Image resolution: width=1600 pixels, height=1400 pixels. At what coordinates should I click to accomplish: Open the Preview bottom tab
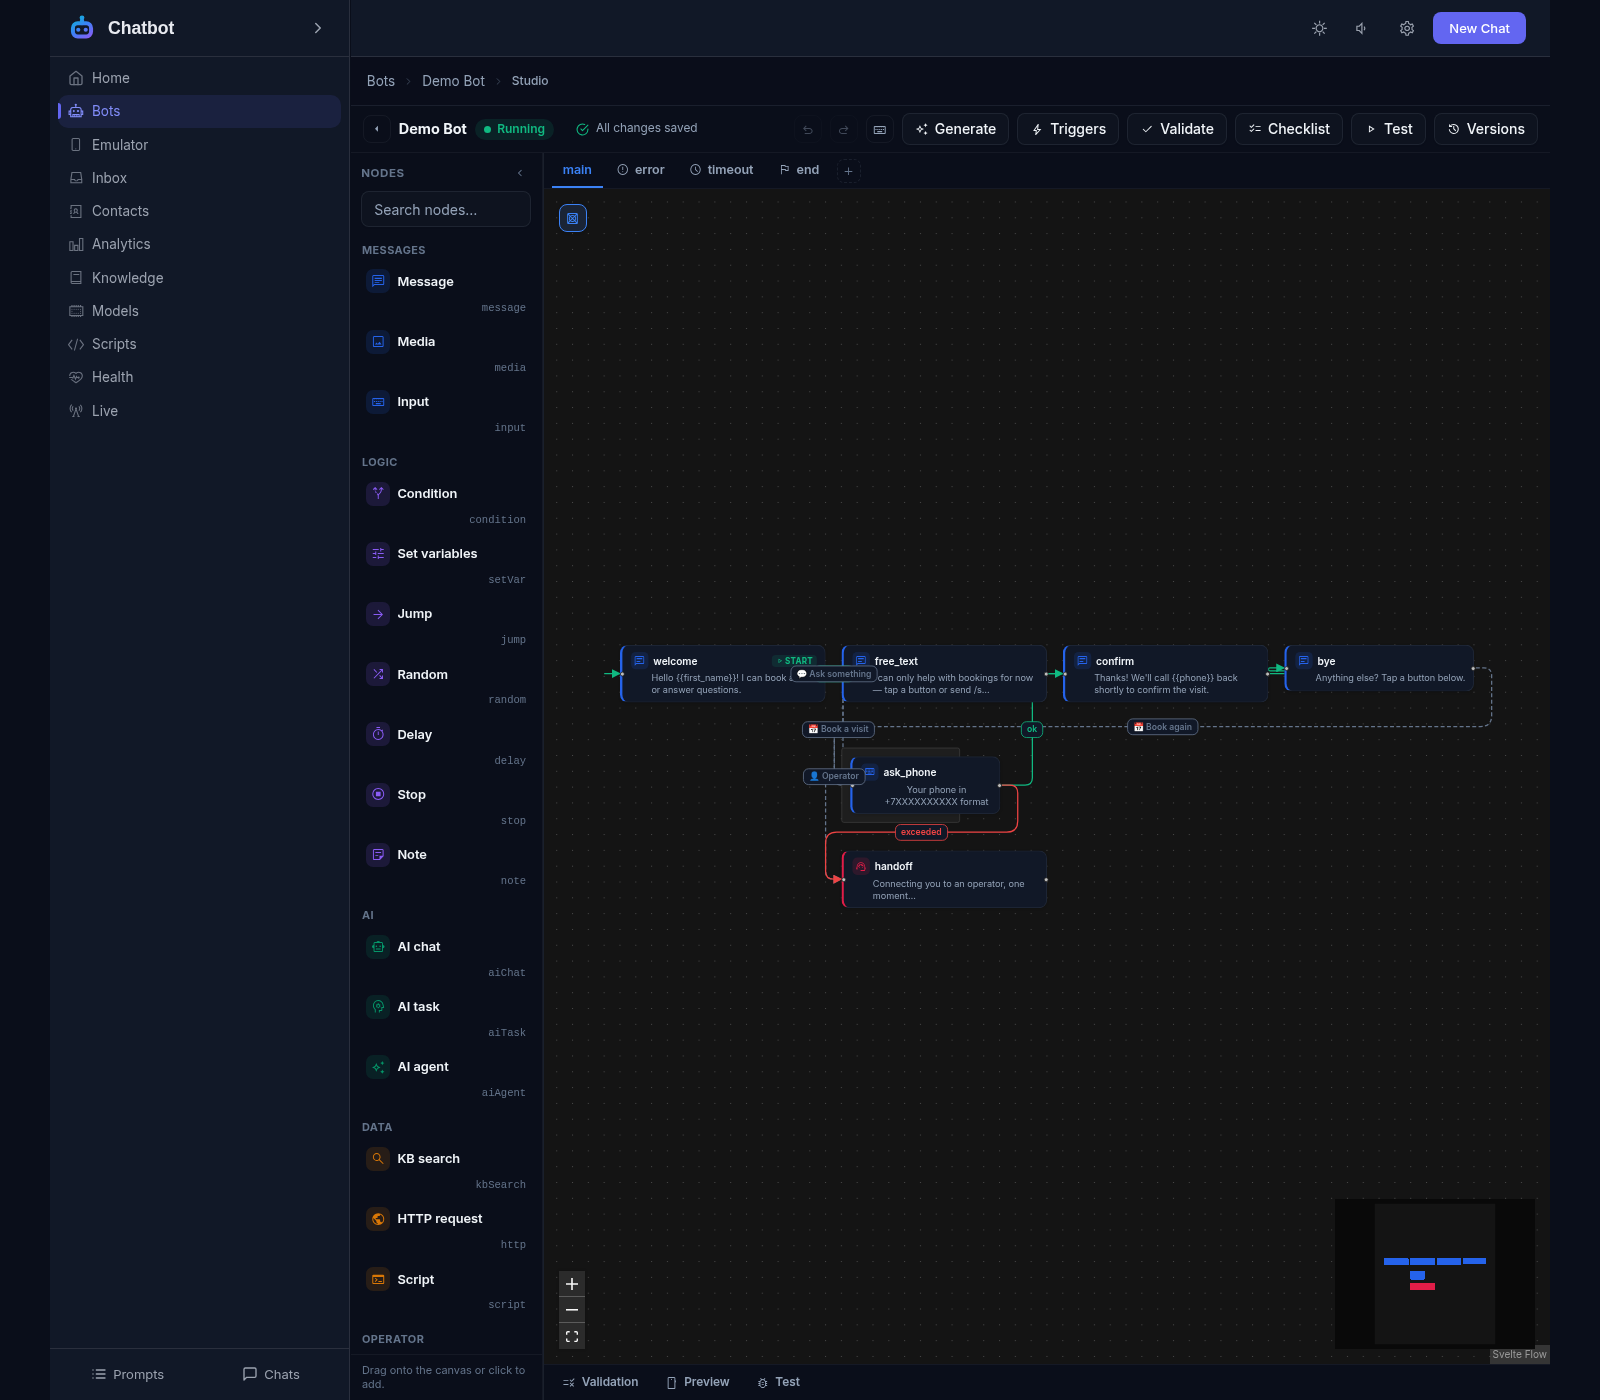pos(698,1382)
